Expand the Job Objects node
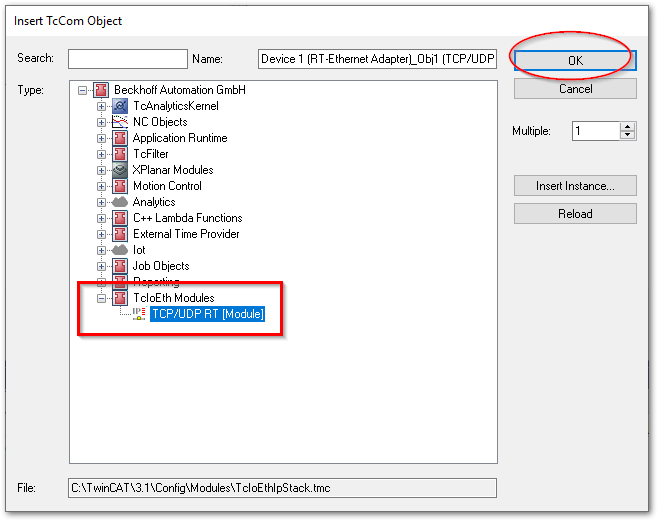 pyautogui.click(x=101, y=266)
